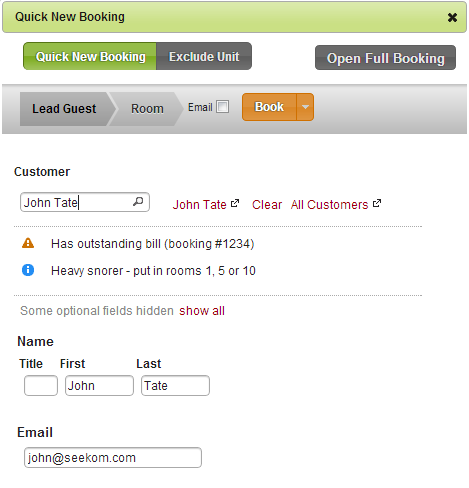Open the All Customers link
This screenshot has width=469, height=488.
tap(329, 204)
